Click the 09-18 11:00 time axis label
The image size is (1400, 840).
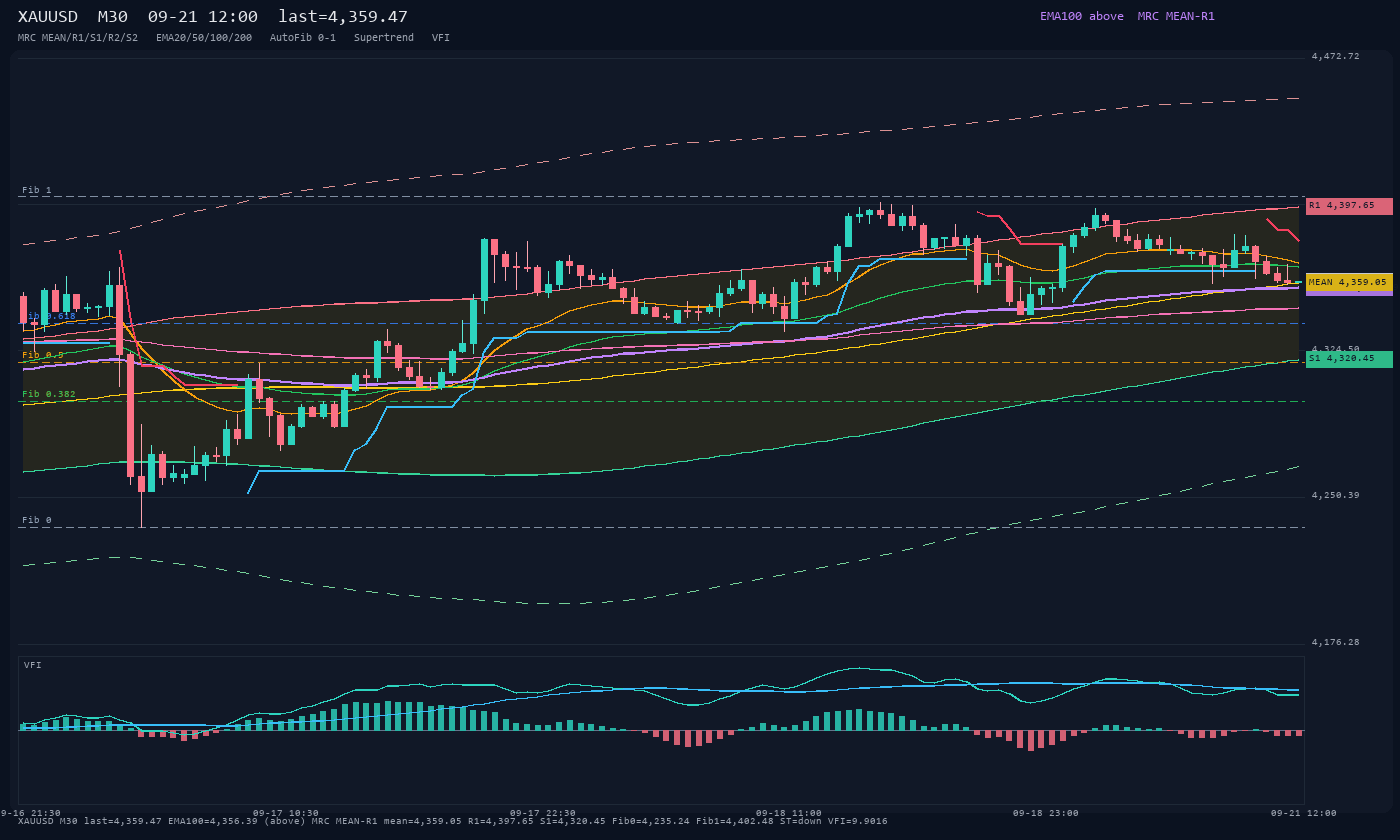tap(789, 813)
